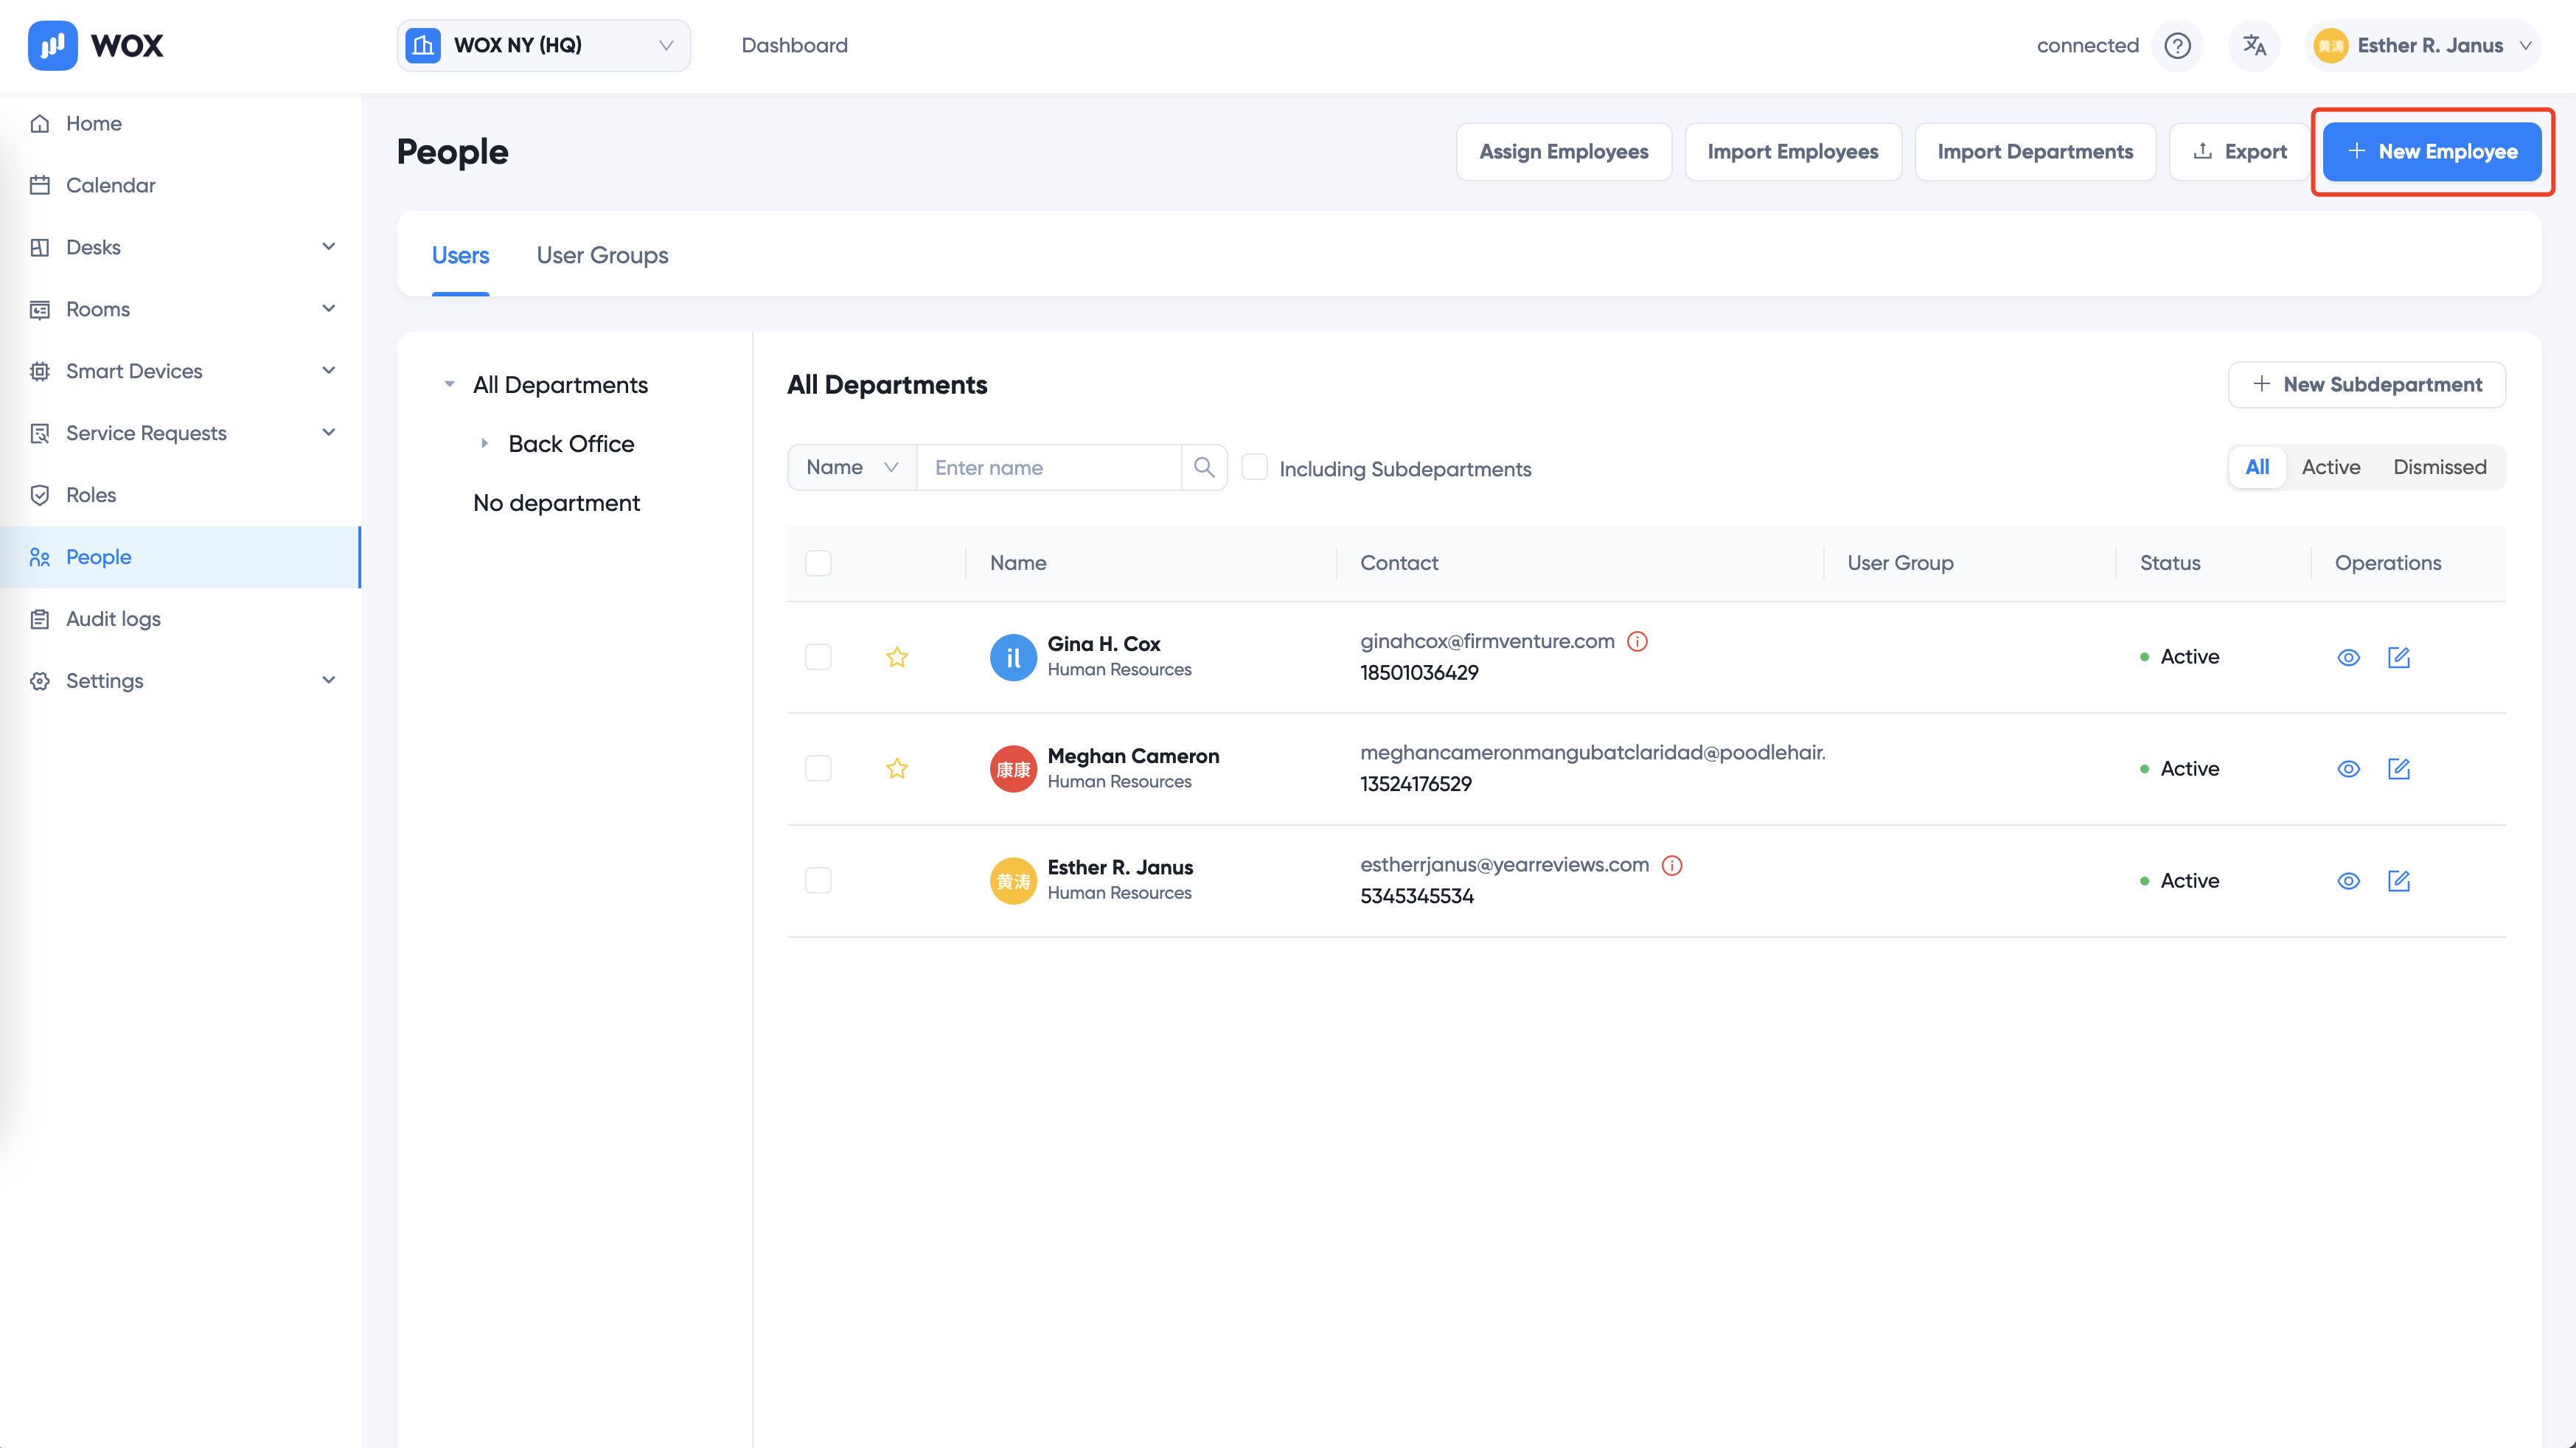Viewport: 2576px width, 1448px height.
Task: Select No department in the tree
Action: click(556, 503)
